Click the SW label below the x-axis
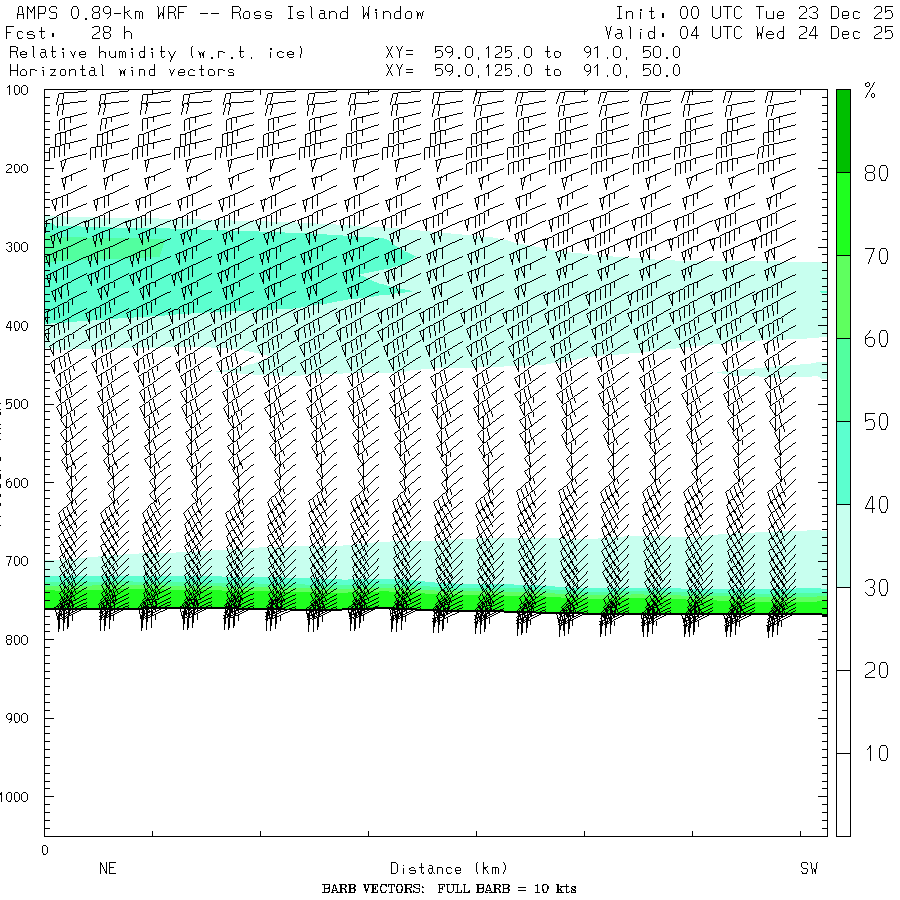 (808, 869)
